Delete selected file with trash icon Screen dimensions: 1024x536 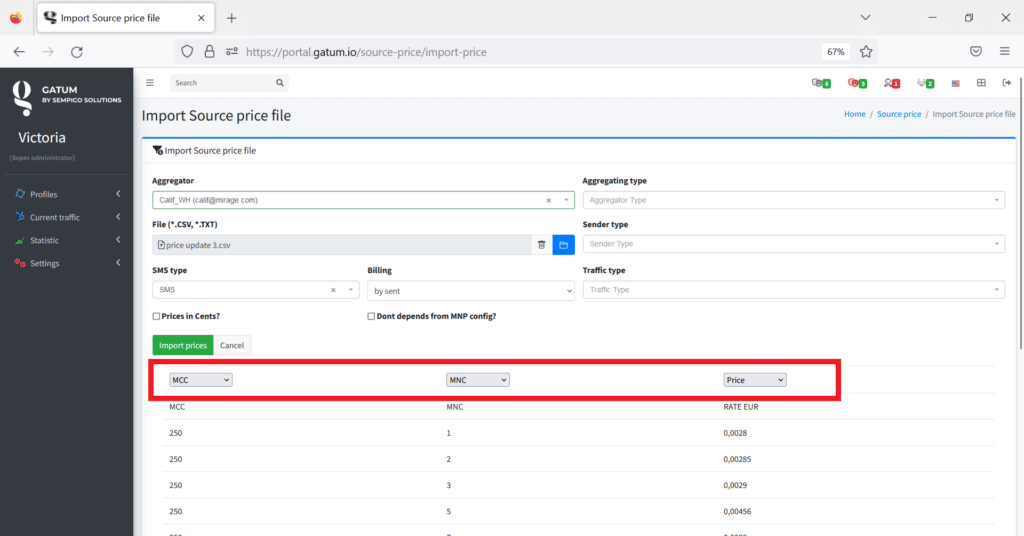coord(541,244)
